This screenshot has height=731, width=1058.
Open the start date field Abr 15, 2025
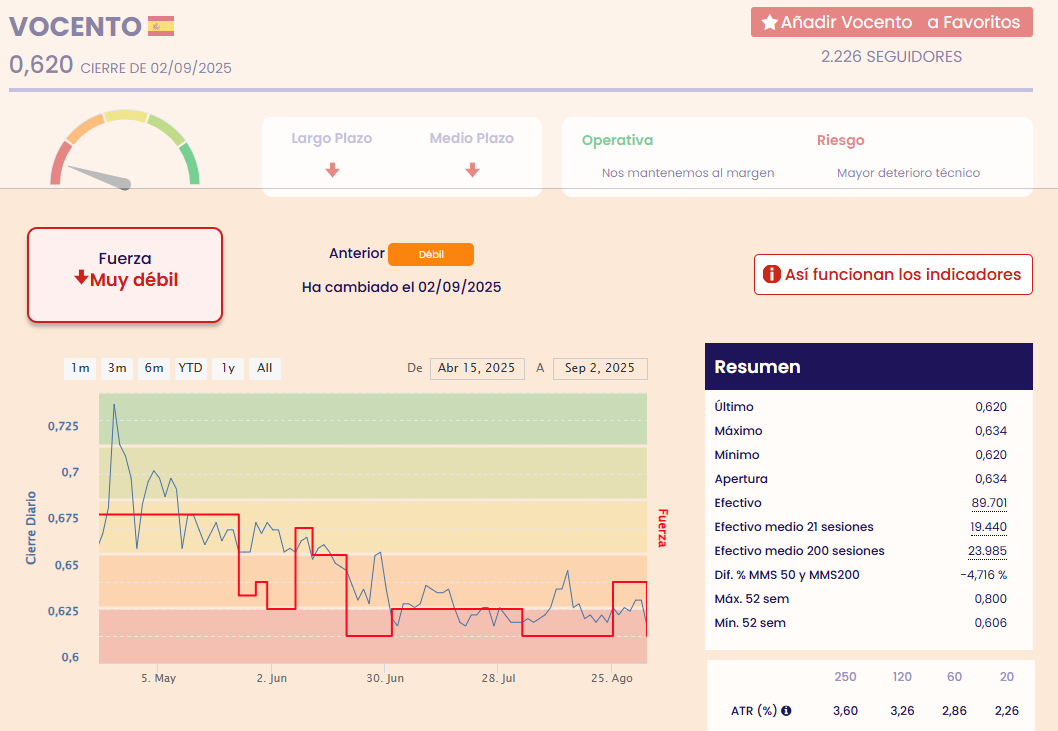(477, 368)
